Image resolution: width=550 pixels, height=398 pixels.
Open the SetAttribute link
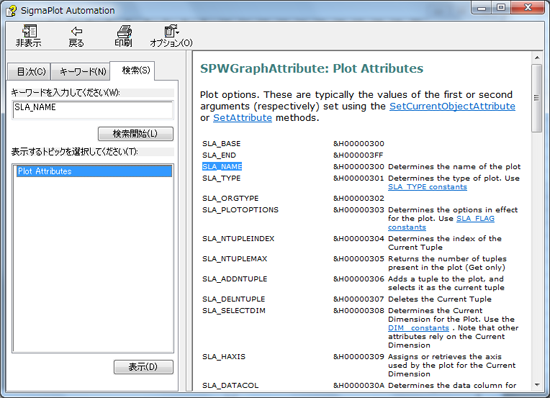pyautogui.click(x=242, y=118)
